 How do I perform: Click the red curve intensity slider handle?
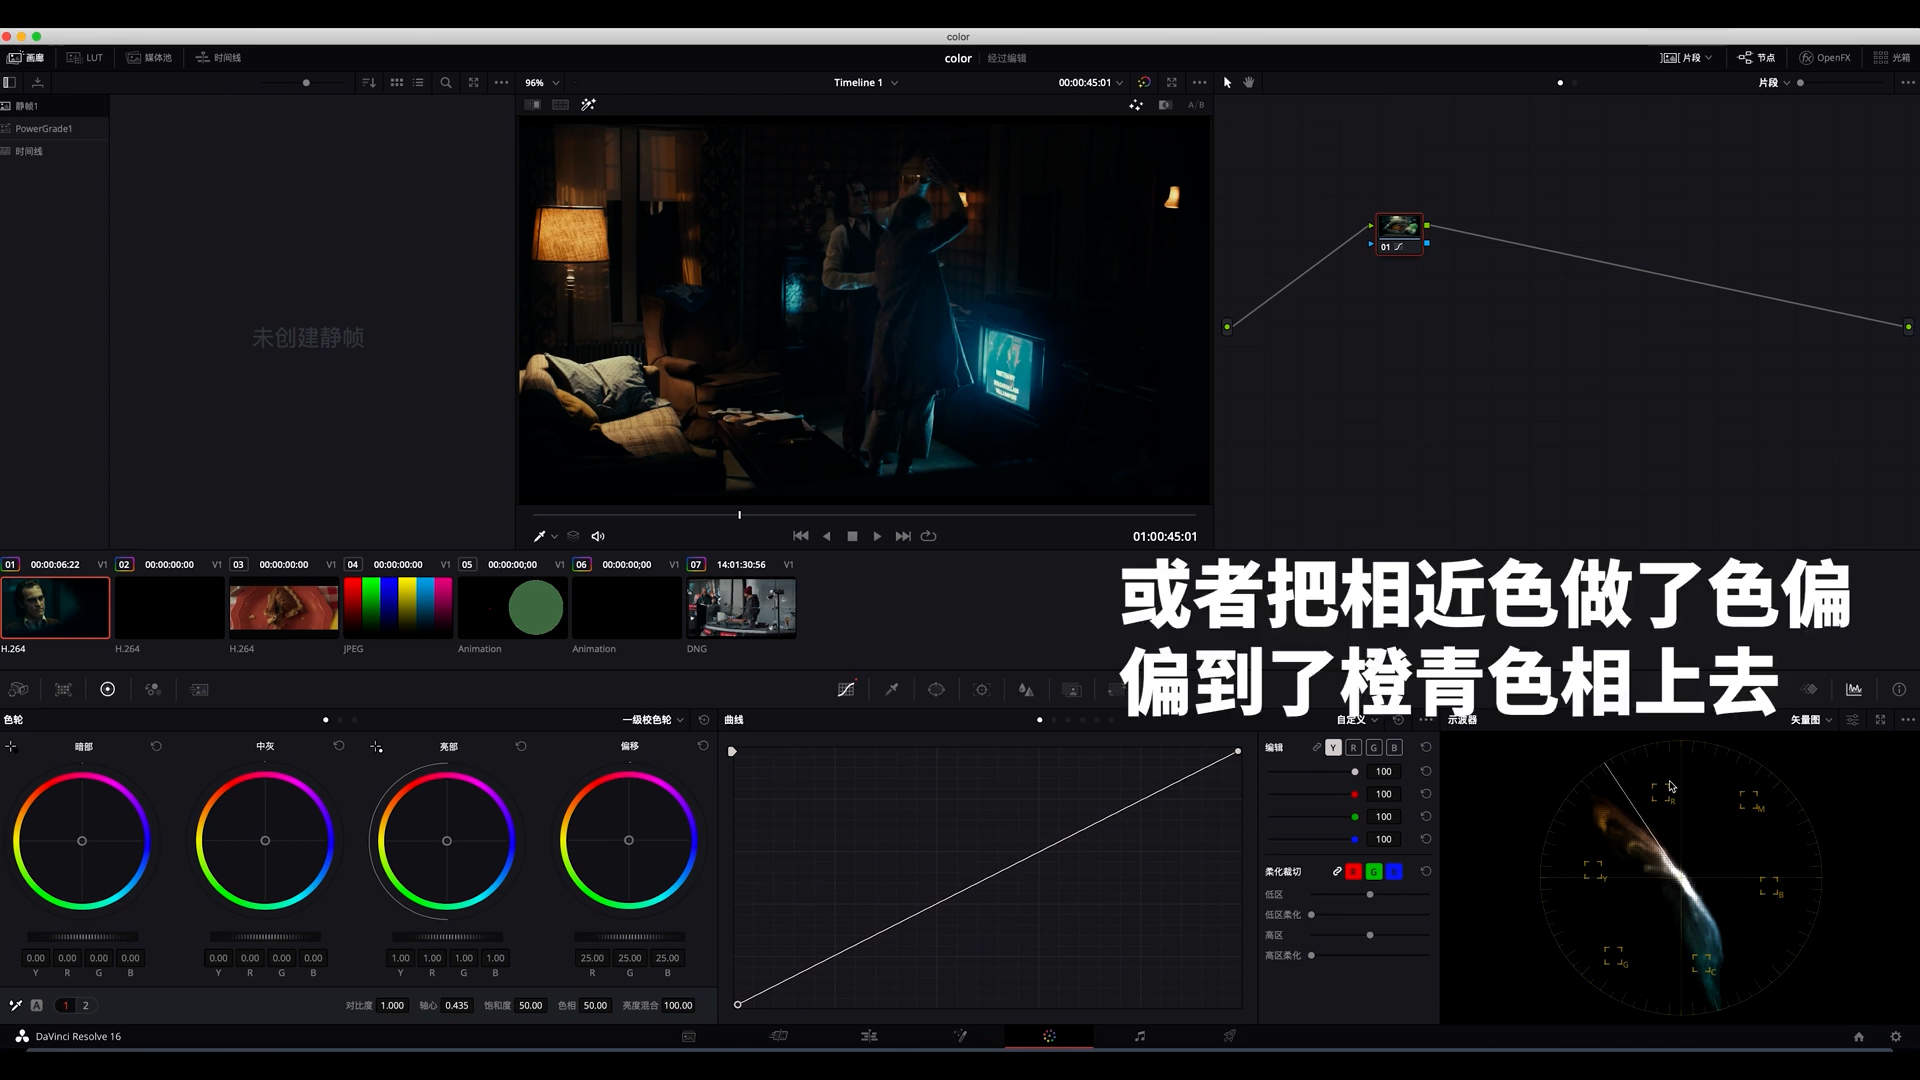click(1354, 794)
